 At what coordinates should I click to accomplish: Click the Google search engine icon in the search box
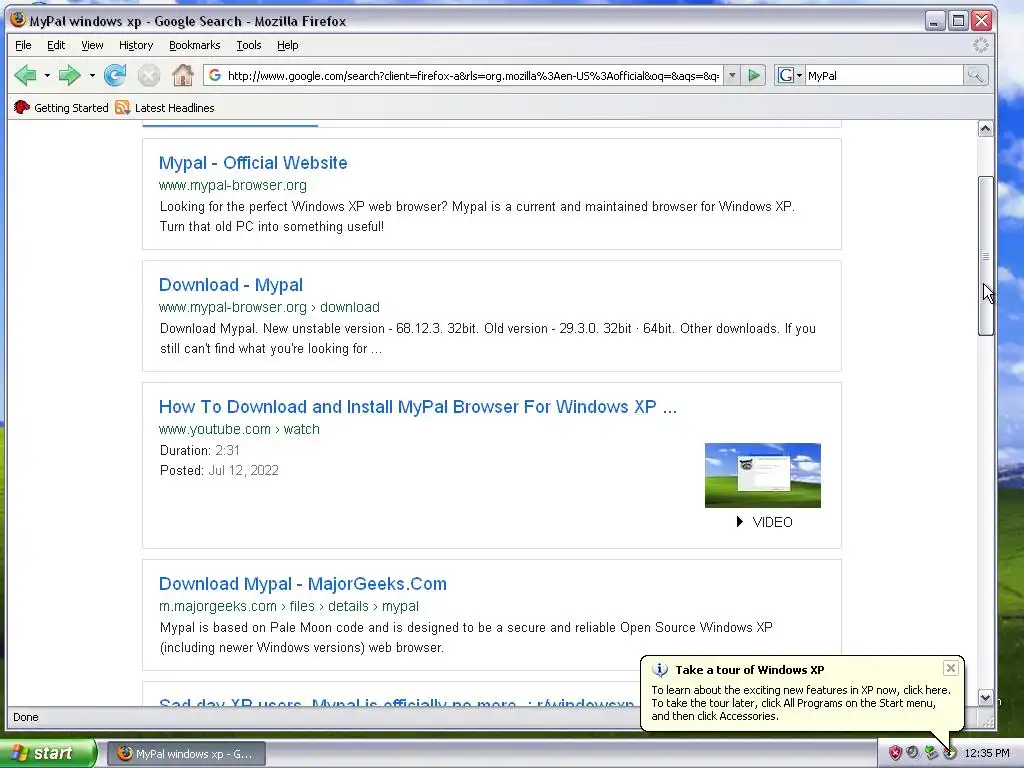[786, 76]
